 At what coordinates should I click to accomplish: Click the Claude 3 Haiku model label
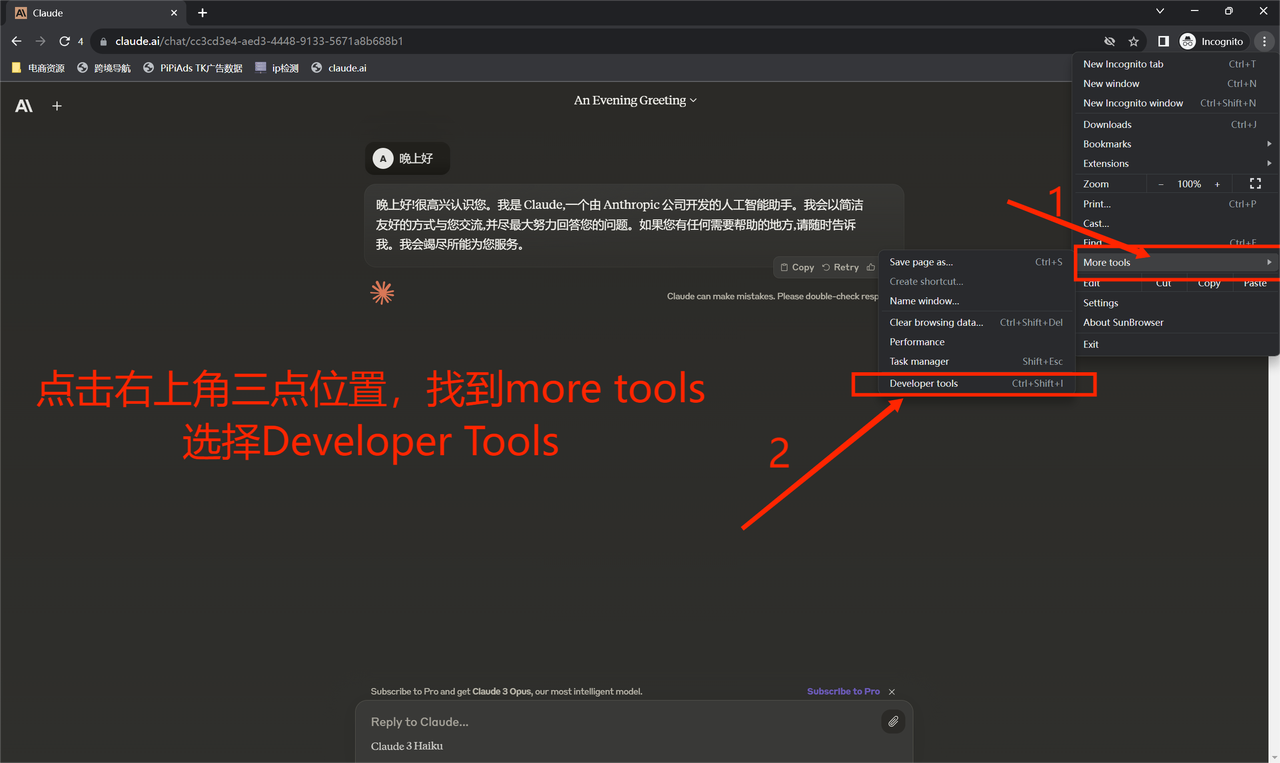(x=407, y=746)
